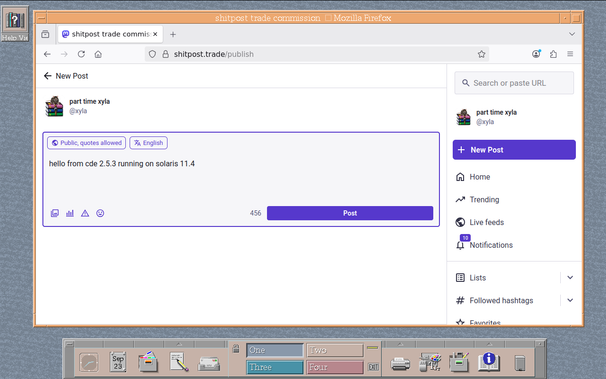Focus the Search or paste URL field

(x=514, y=83)
